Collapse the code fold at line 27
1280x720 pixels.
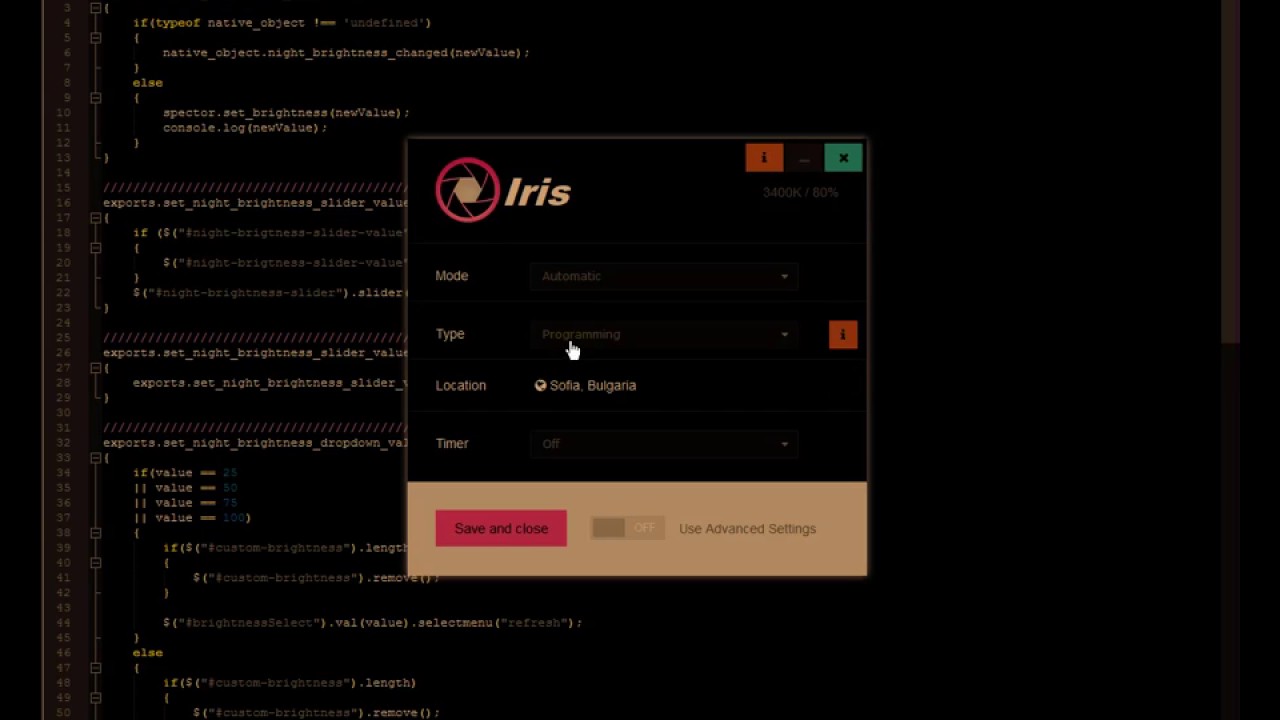click(96, 368)
